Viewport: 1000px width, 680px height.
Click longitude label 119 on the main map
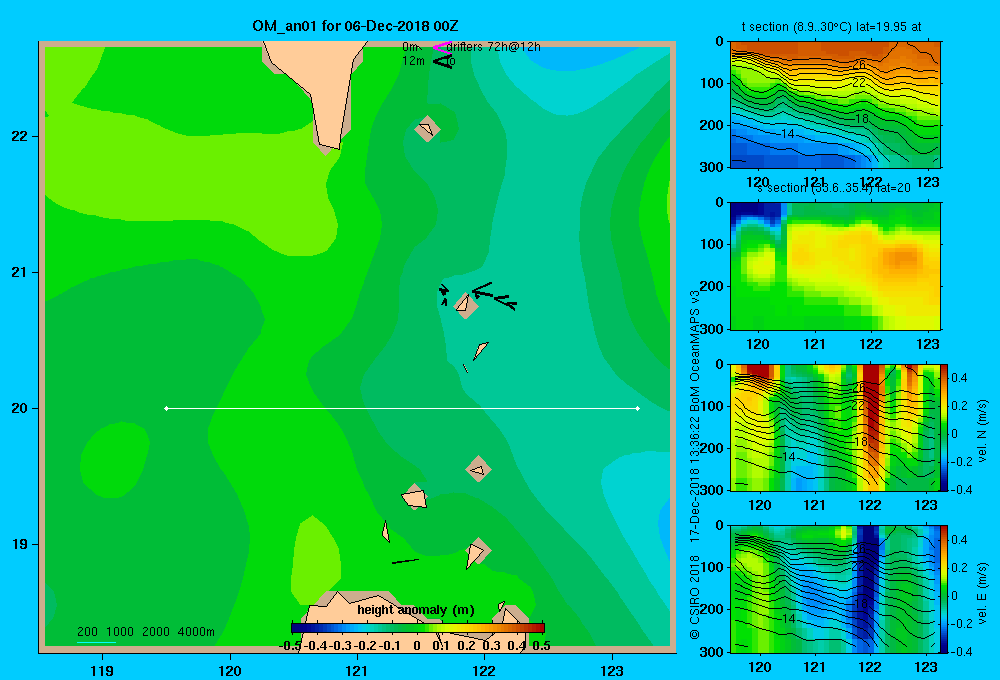coord(102,670)
